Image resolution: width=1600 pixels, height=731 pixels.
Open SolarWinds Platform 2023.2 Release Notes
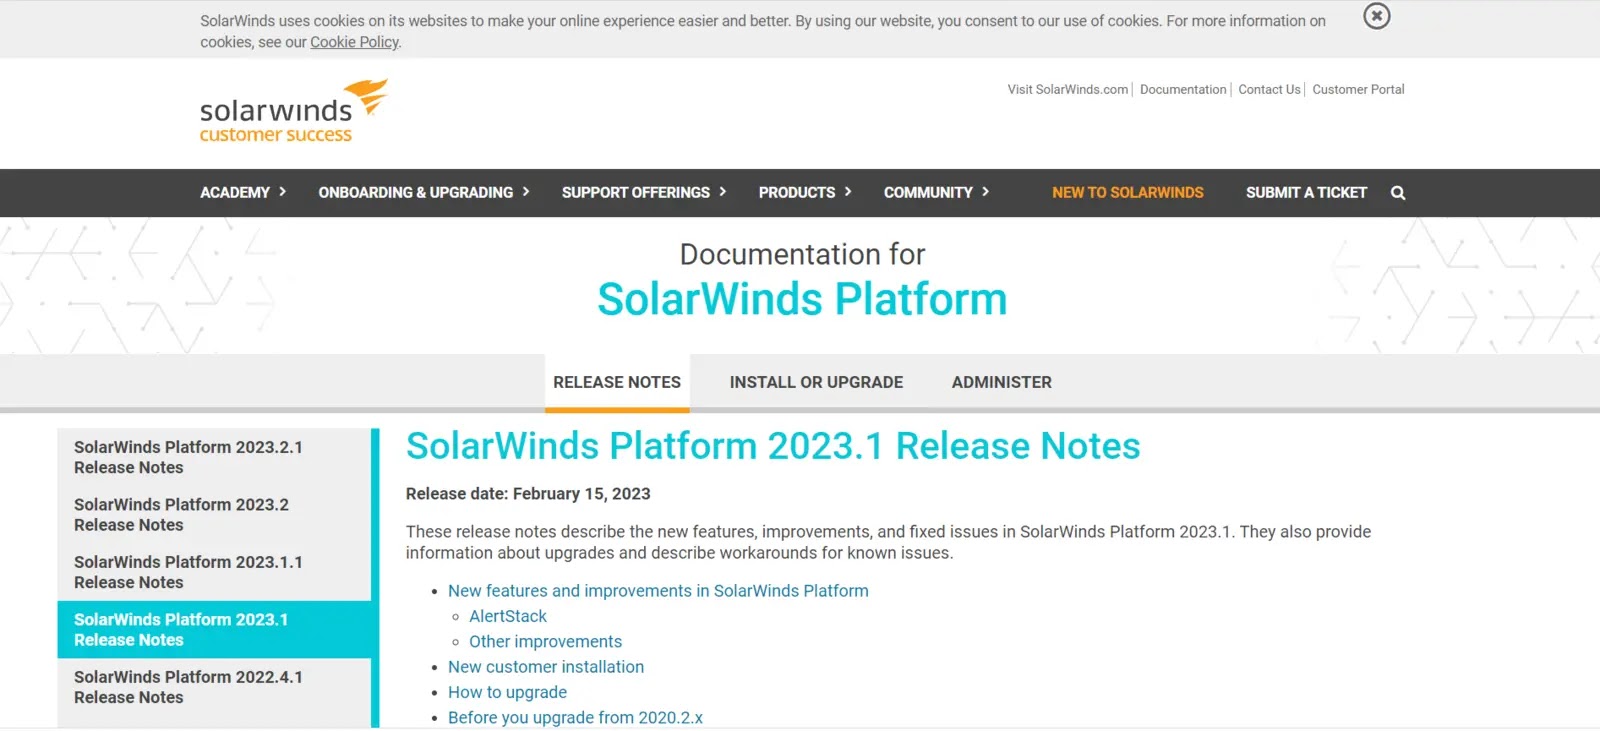pyautogui.click(x=214, y=515)
